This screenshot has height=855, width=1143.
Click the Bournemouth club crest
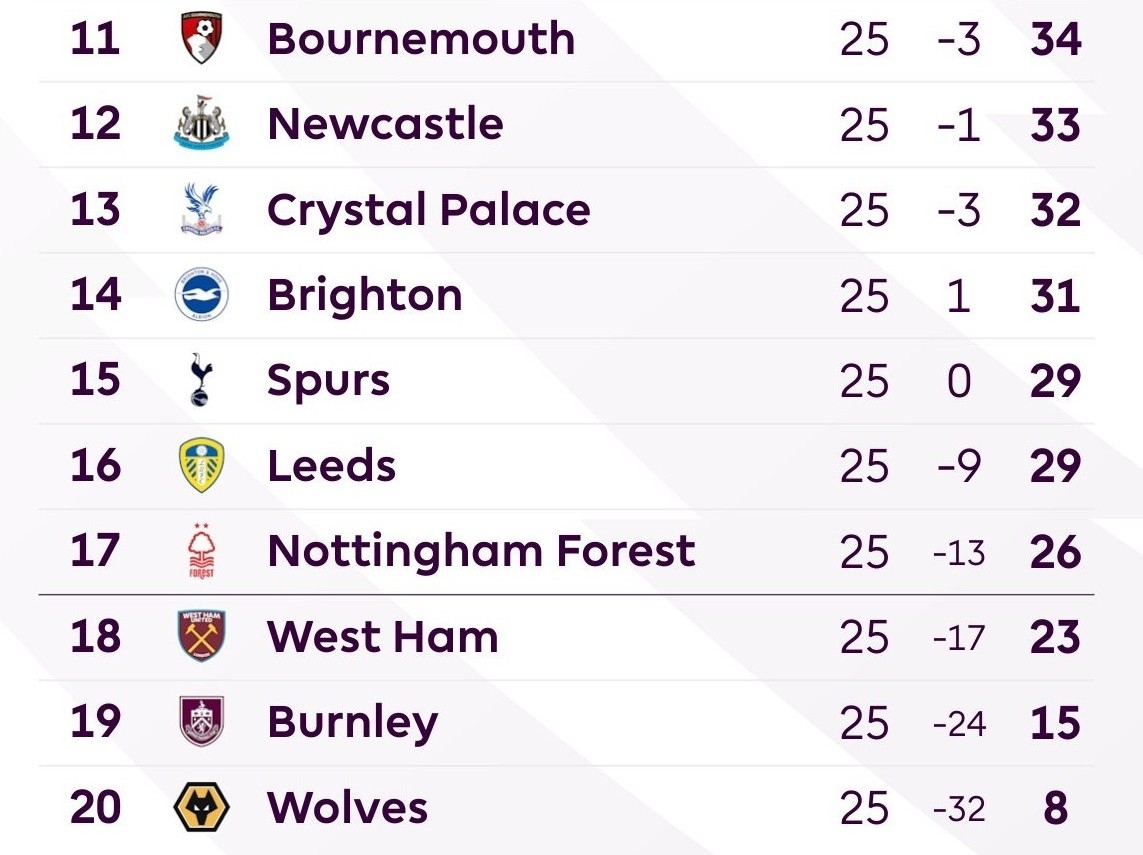click(202, 39)
